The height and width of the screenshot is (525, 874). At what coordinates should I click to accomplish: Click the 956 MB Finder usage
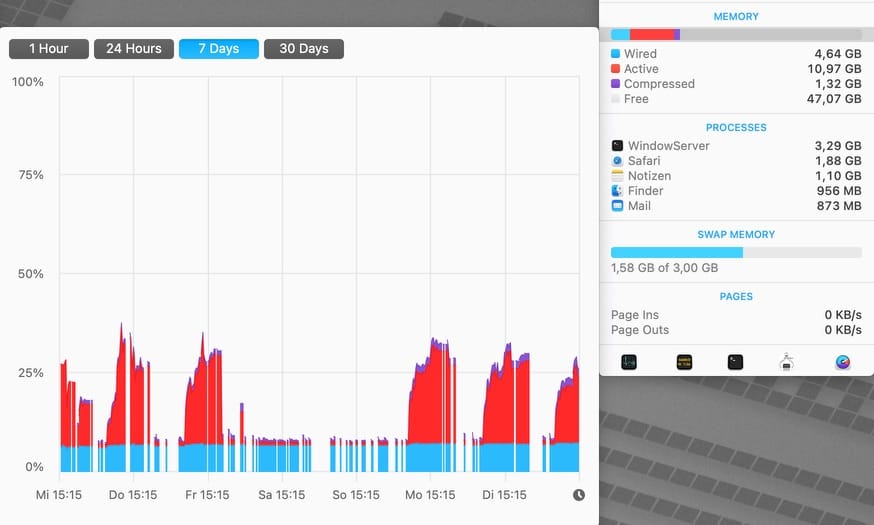point(839,191)
